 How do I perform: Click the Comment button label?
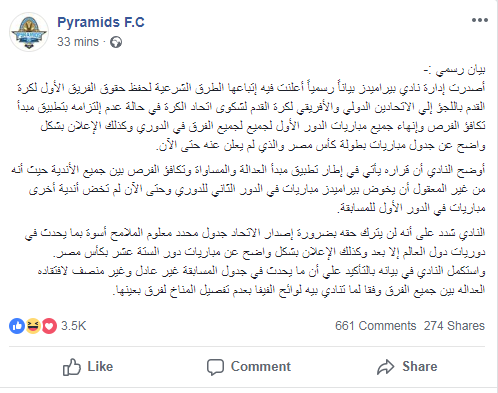(261, 367)
